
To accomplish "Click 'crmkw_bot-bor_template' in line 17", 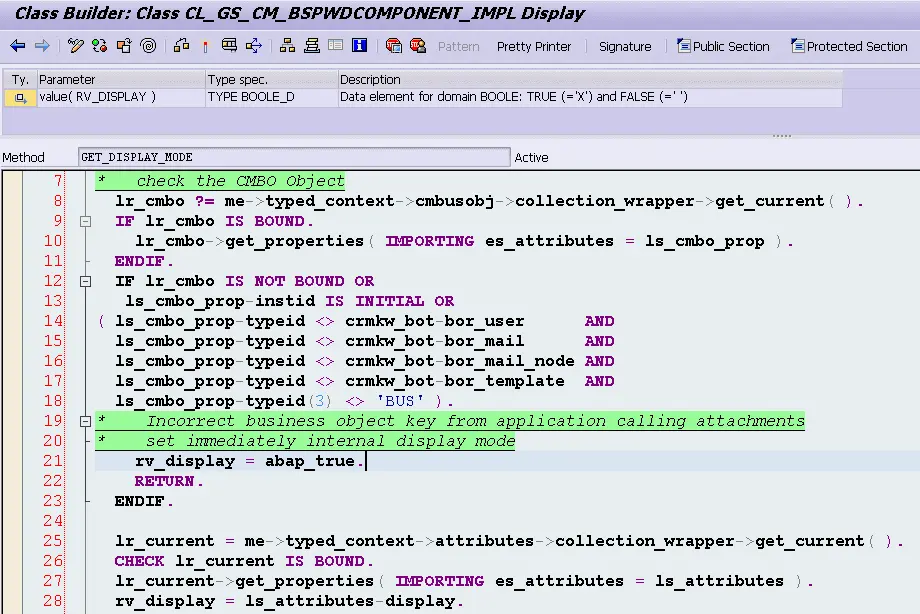I will [x=455, y=381].
